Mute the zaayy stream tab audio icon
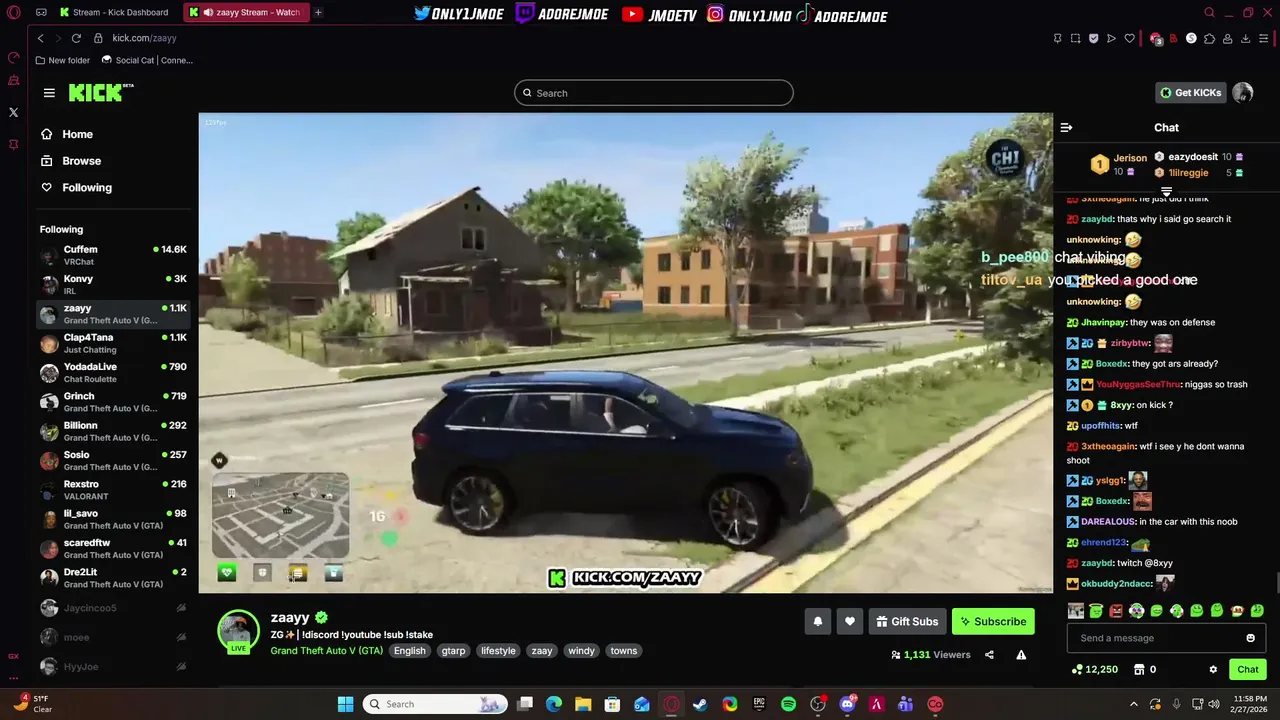This screenshot has height=720, width=1280. coord(208,13)
